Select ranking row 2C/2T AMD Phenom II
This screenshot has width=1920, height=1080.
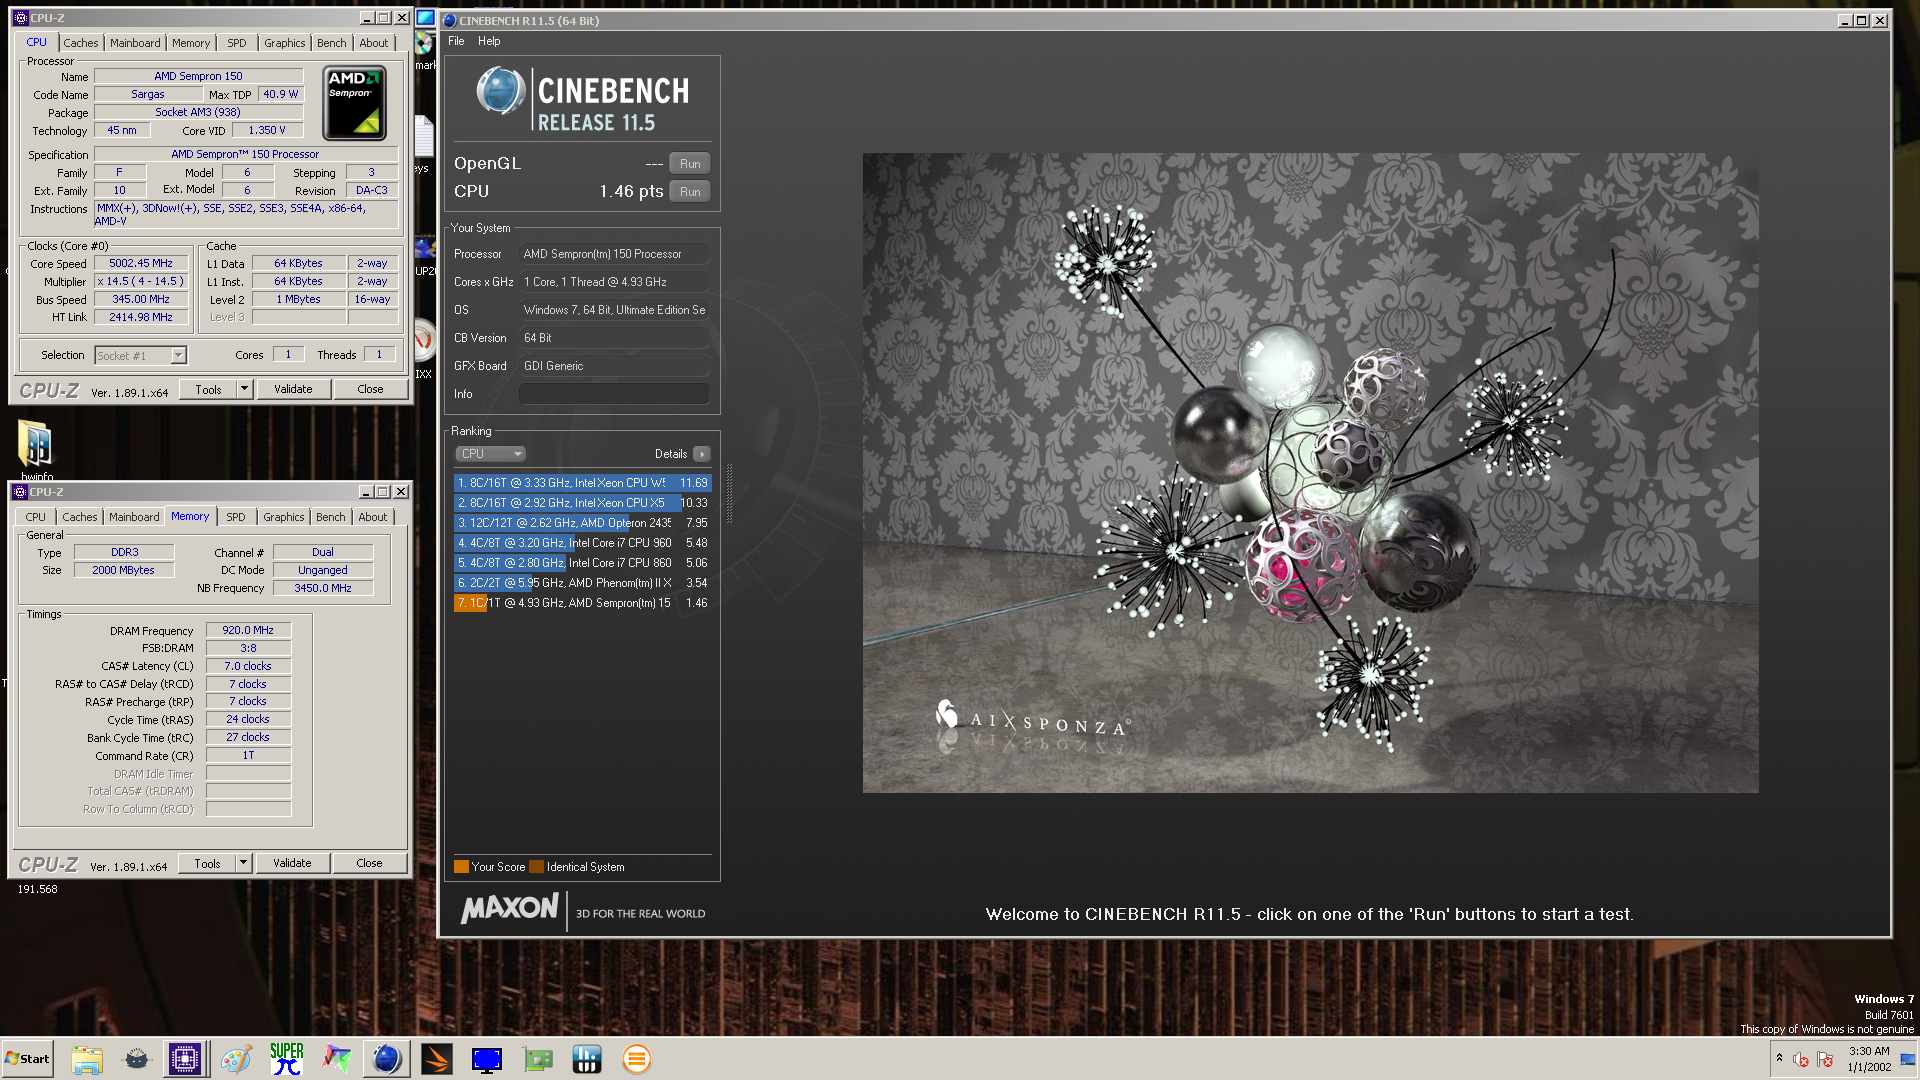tap(582, 583)
